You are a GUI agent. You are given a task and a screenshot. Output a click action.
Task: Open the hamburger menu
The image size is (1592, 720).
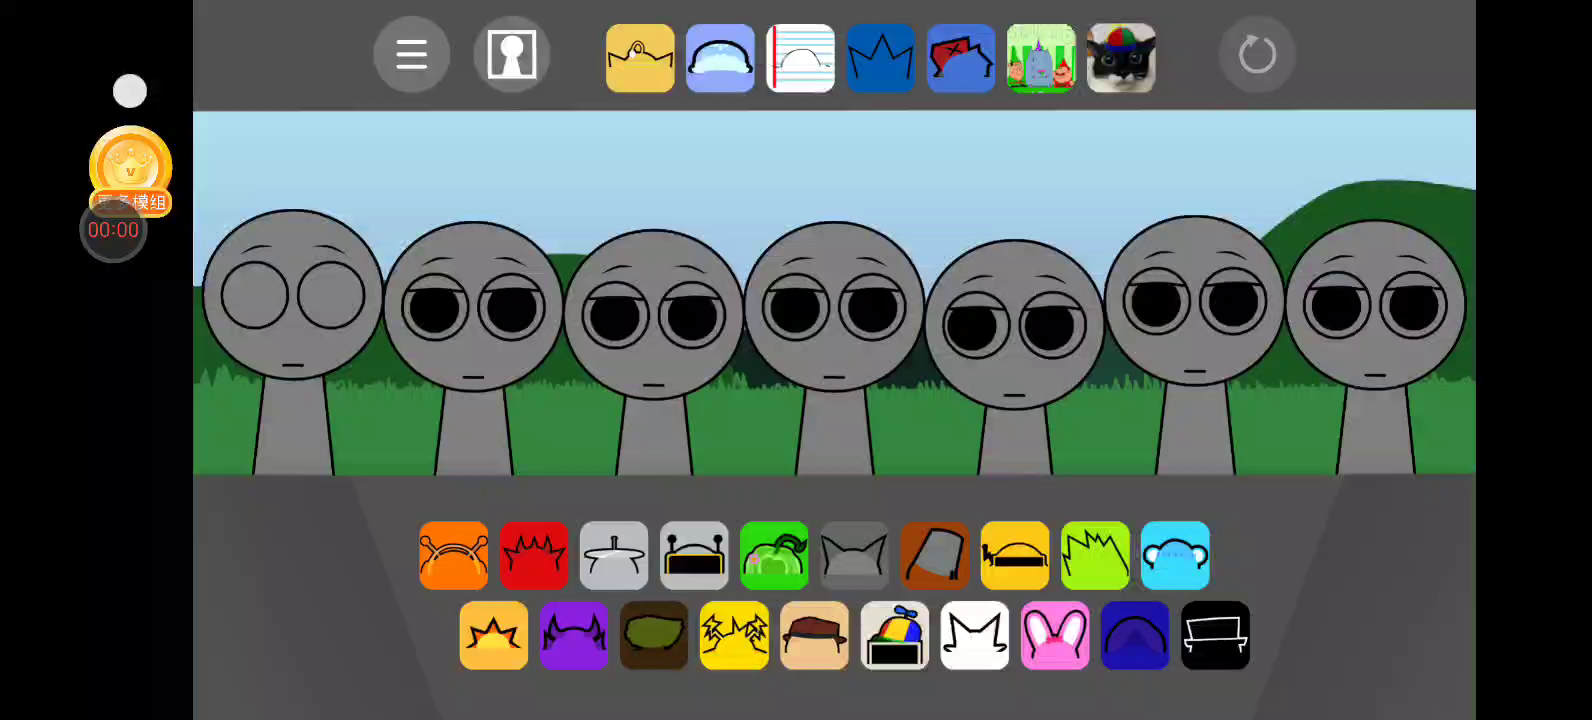tap(411, 55)
